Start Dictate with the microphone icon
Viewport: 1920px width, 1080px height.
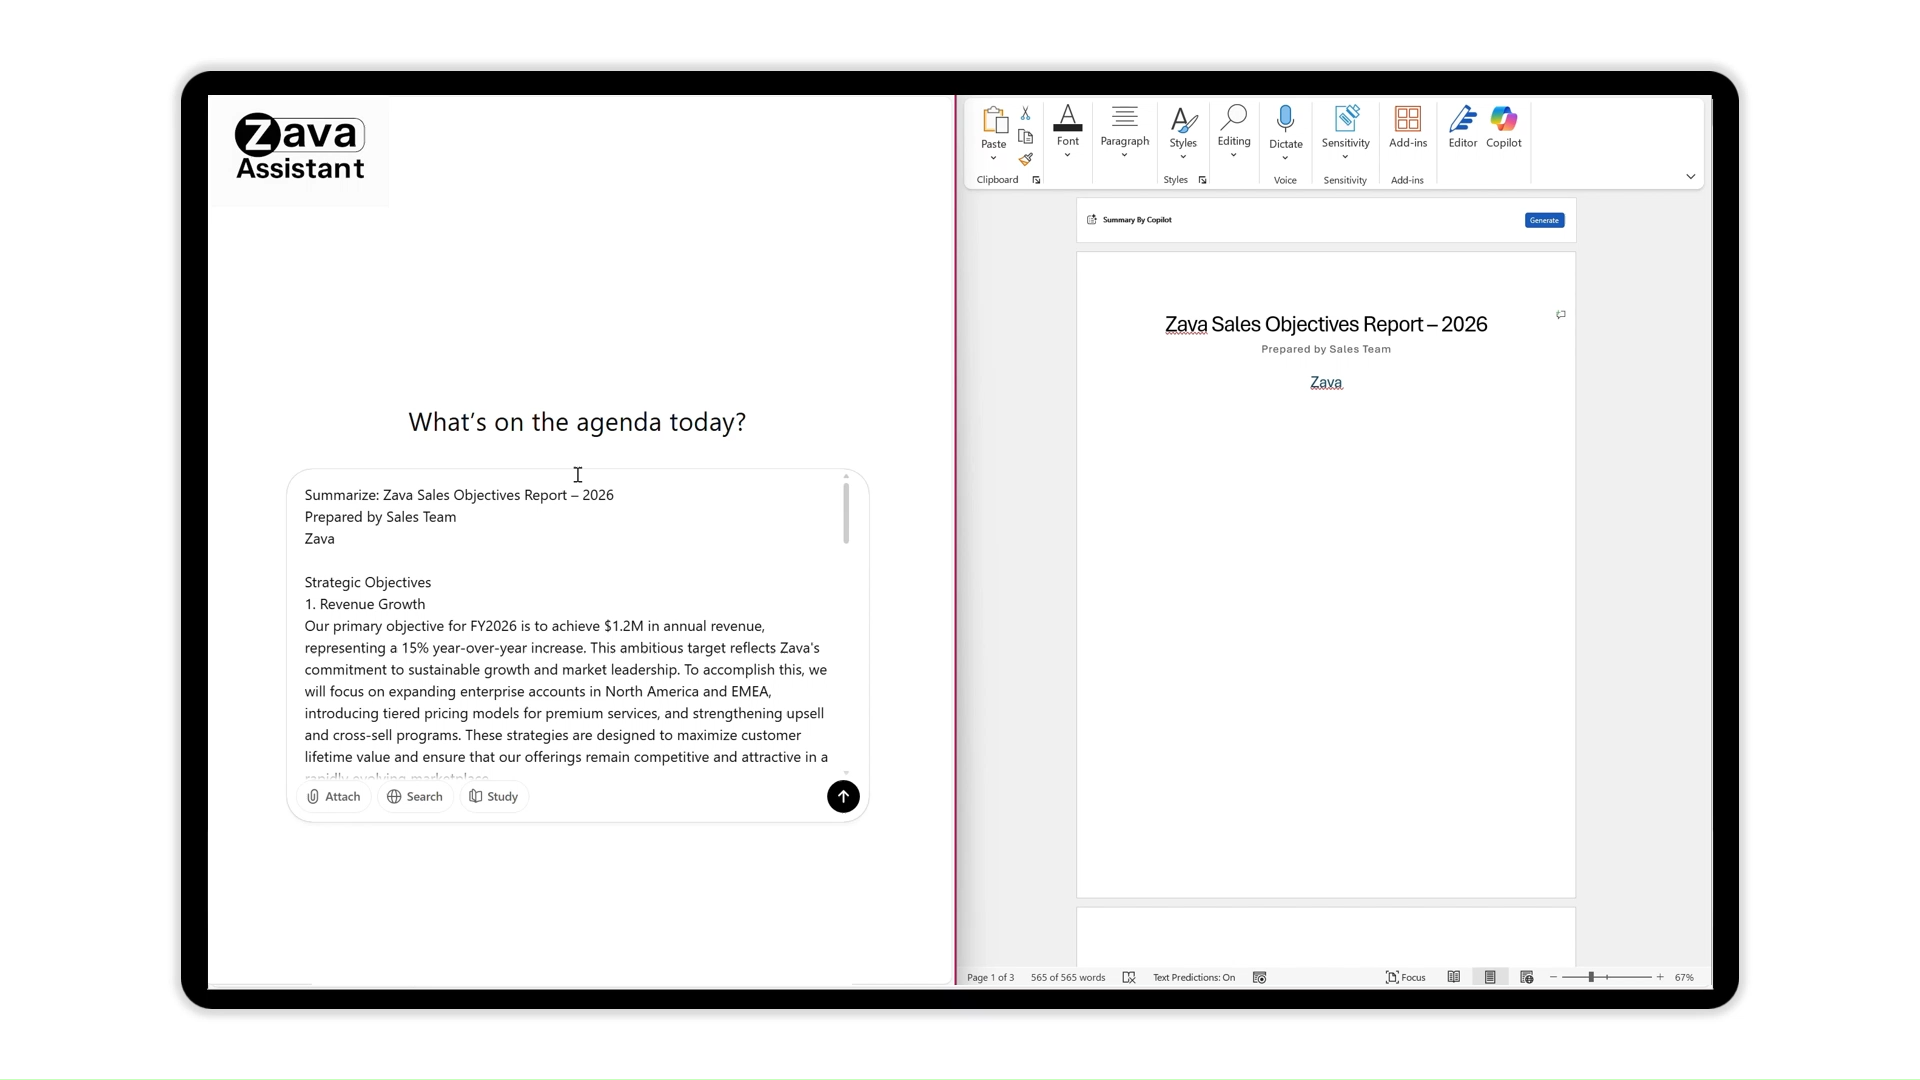[1286, 119]
